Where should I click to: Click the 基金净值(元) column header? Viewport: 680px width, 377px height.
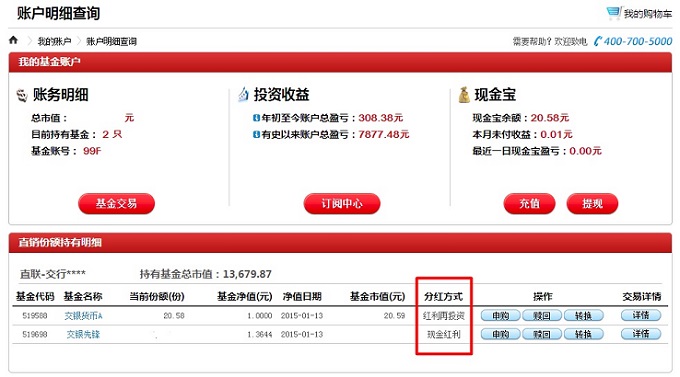[x=245, y=297]
